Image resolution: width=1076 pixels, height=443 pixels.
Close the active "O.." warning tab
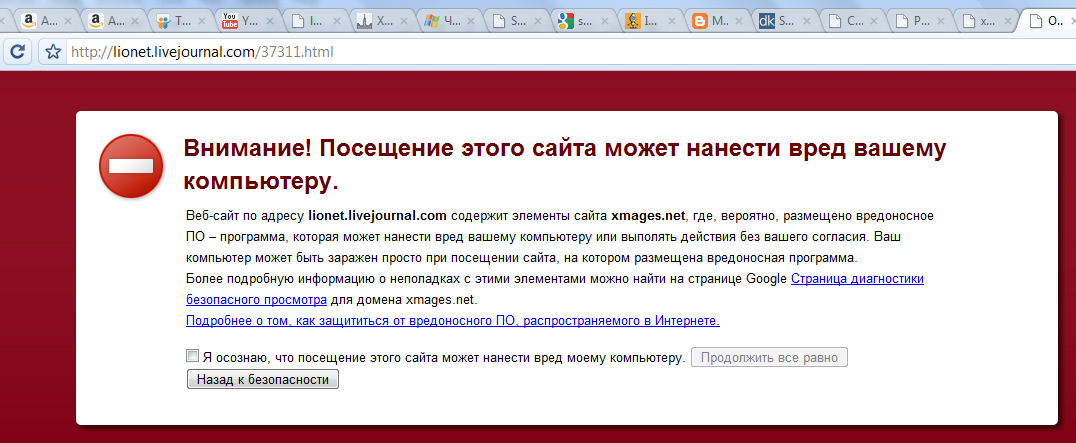pyautogui.click(x=1073, y=22)
